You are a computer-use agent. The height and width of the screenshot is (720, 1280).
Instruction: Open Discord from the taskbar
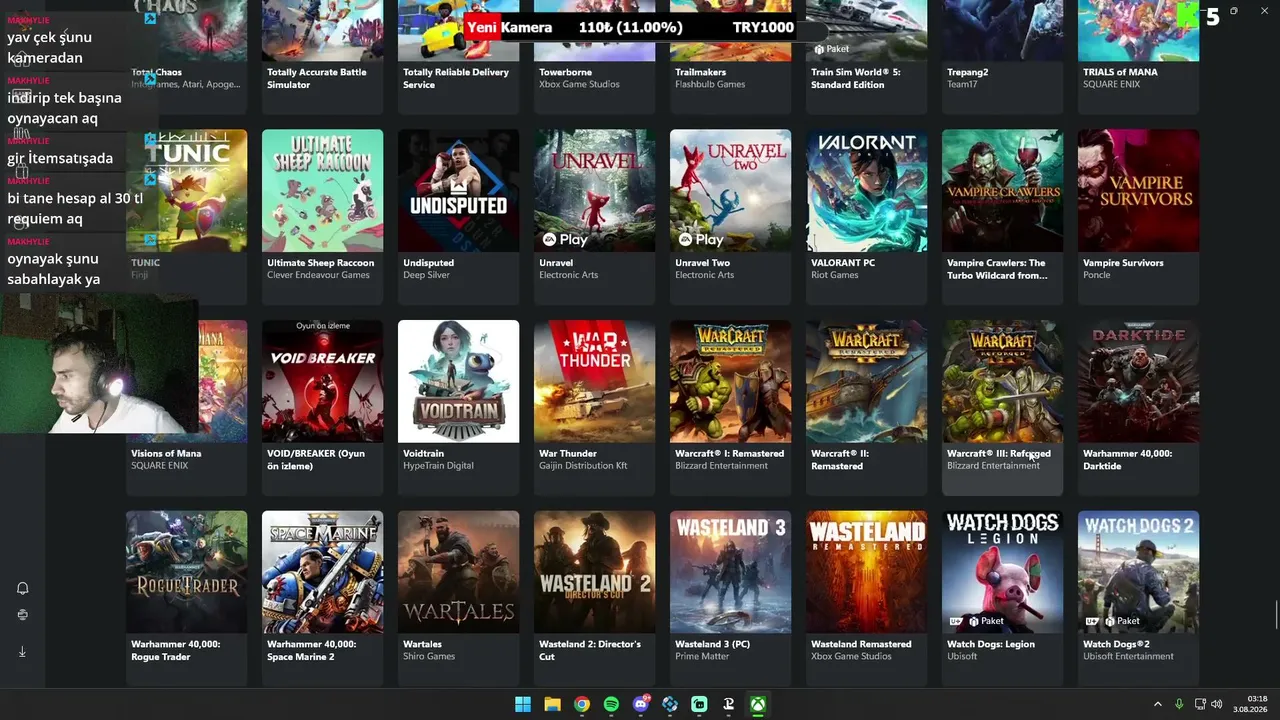(x=641, y=704)
